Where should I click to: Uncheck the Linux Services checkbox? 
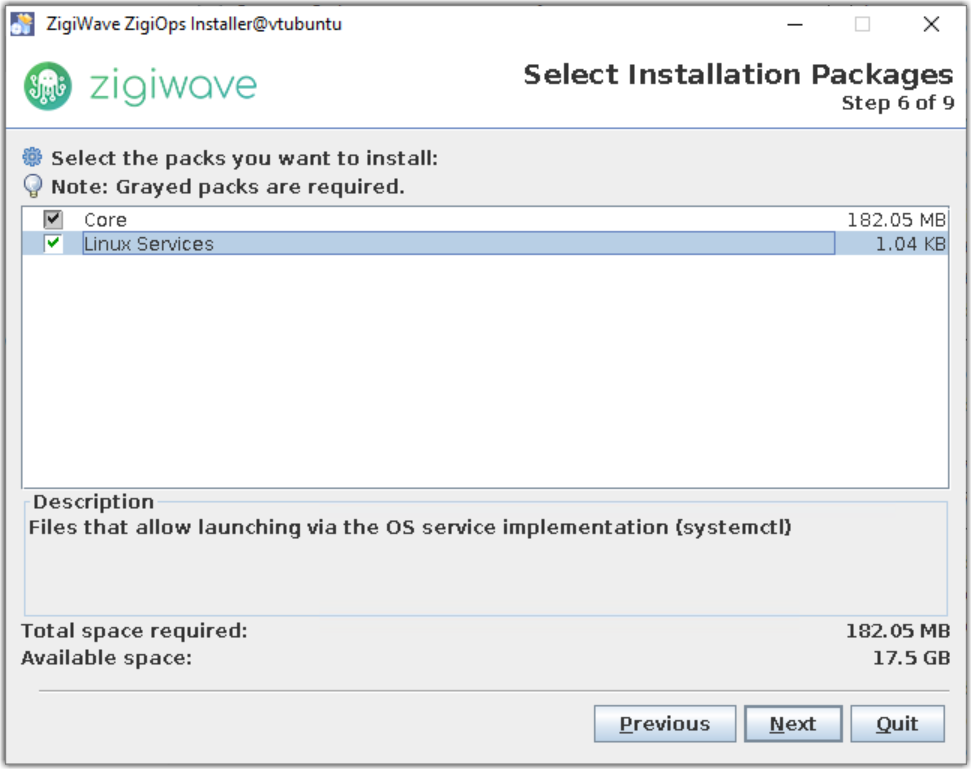click(53, 243)
